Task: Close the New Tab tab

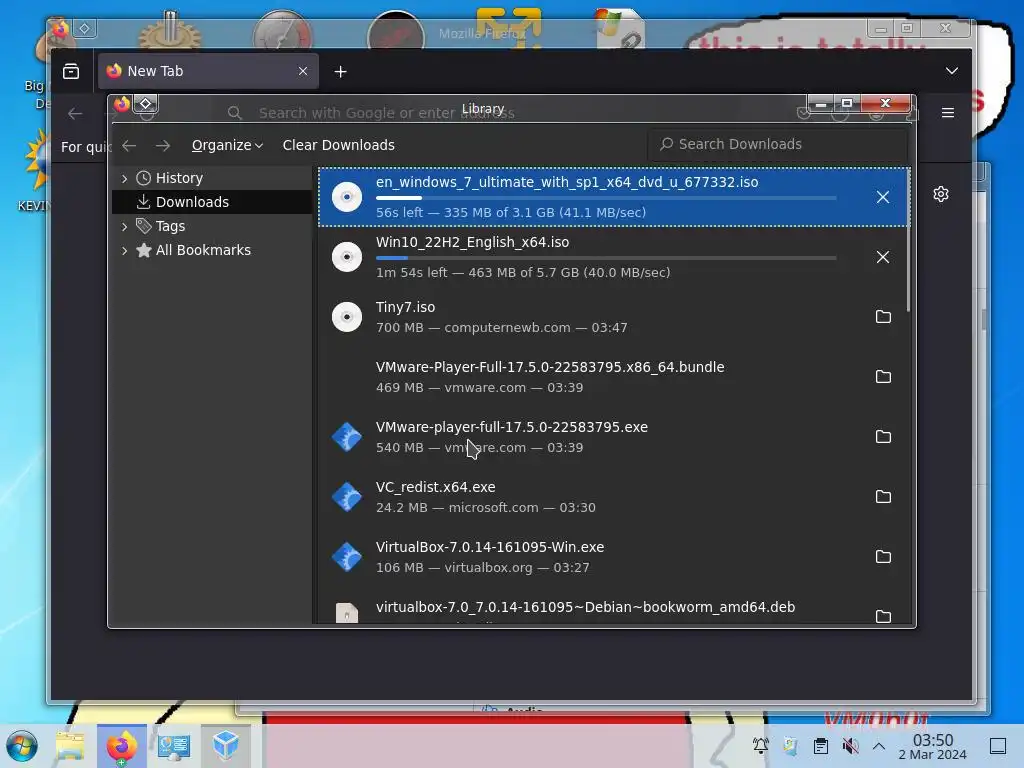Action: pyautogui.click(x=303, y=71)
